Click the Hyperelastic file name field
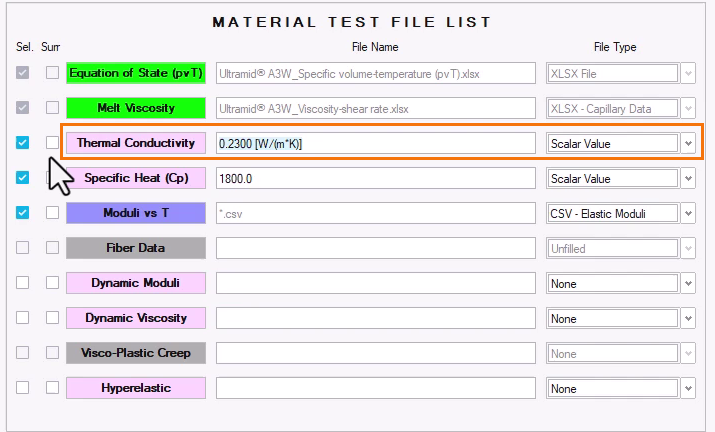Image resolution: width=715 pixels, height=432 pixels. (x=376, y=388)
